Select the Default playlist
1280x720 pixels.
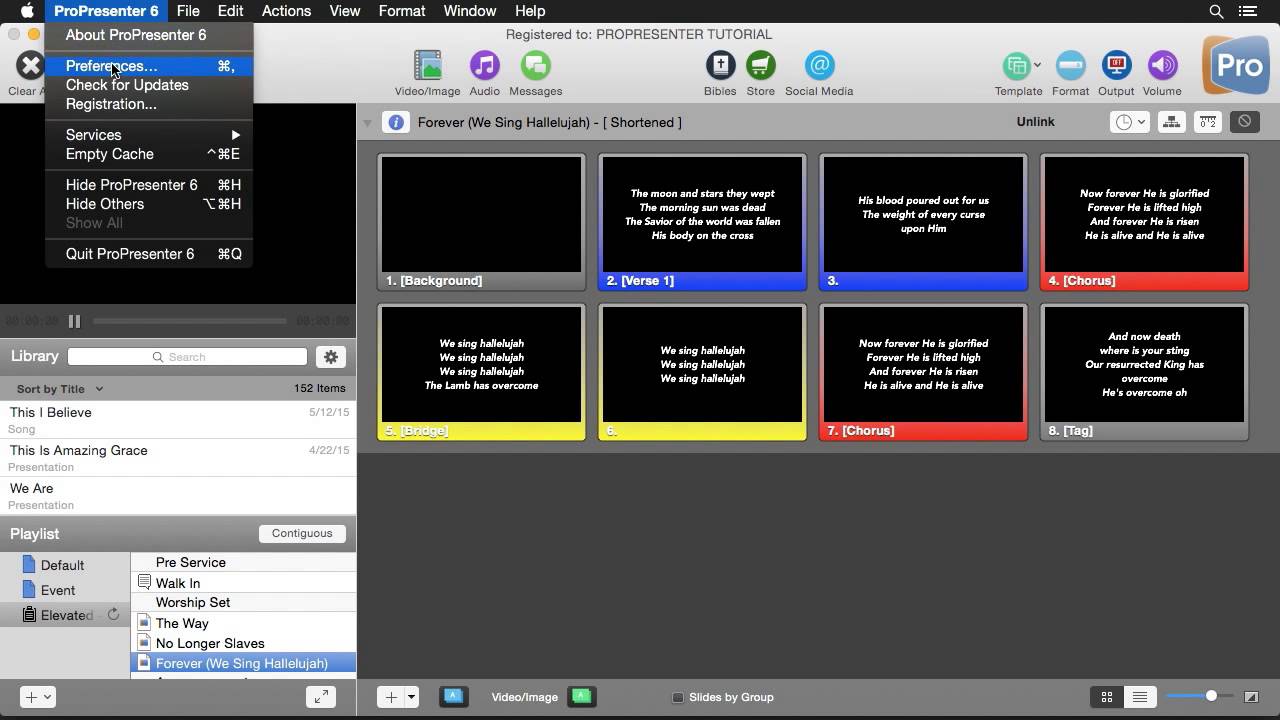coord(65,565)
